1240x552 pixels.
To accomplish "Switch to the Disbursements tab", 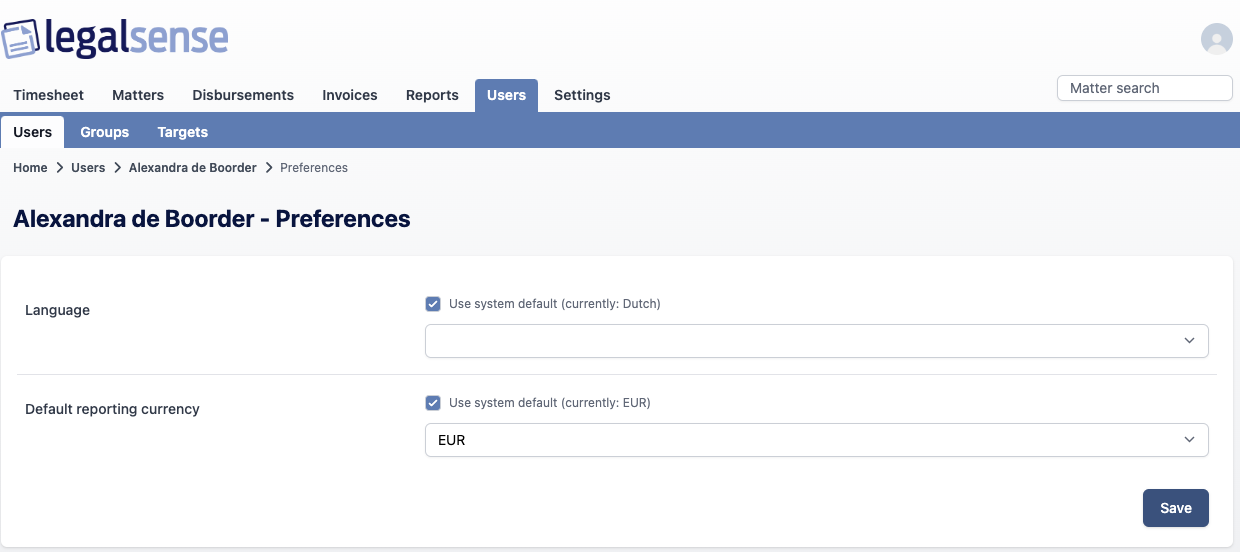I will pyautogui.click(x=243, y=95).
